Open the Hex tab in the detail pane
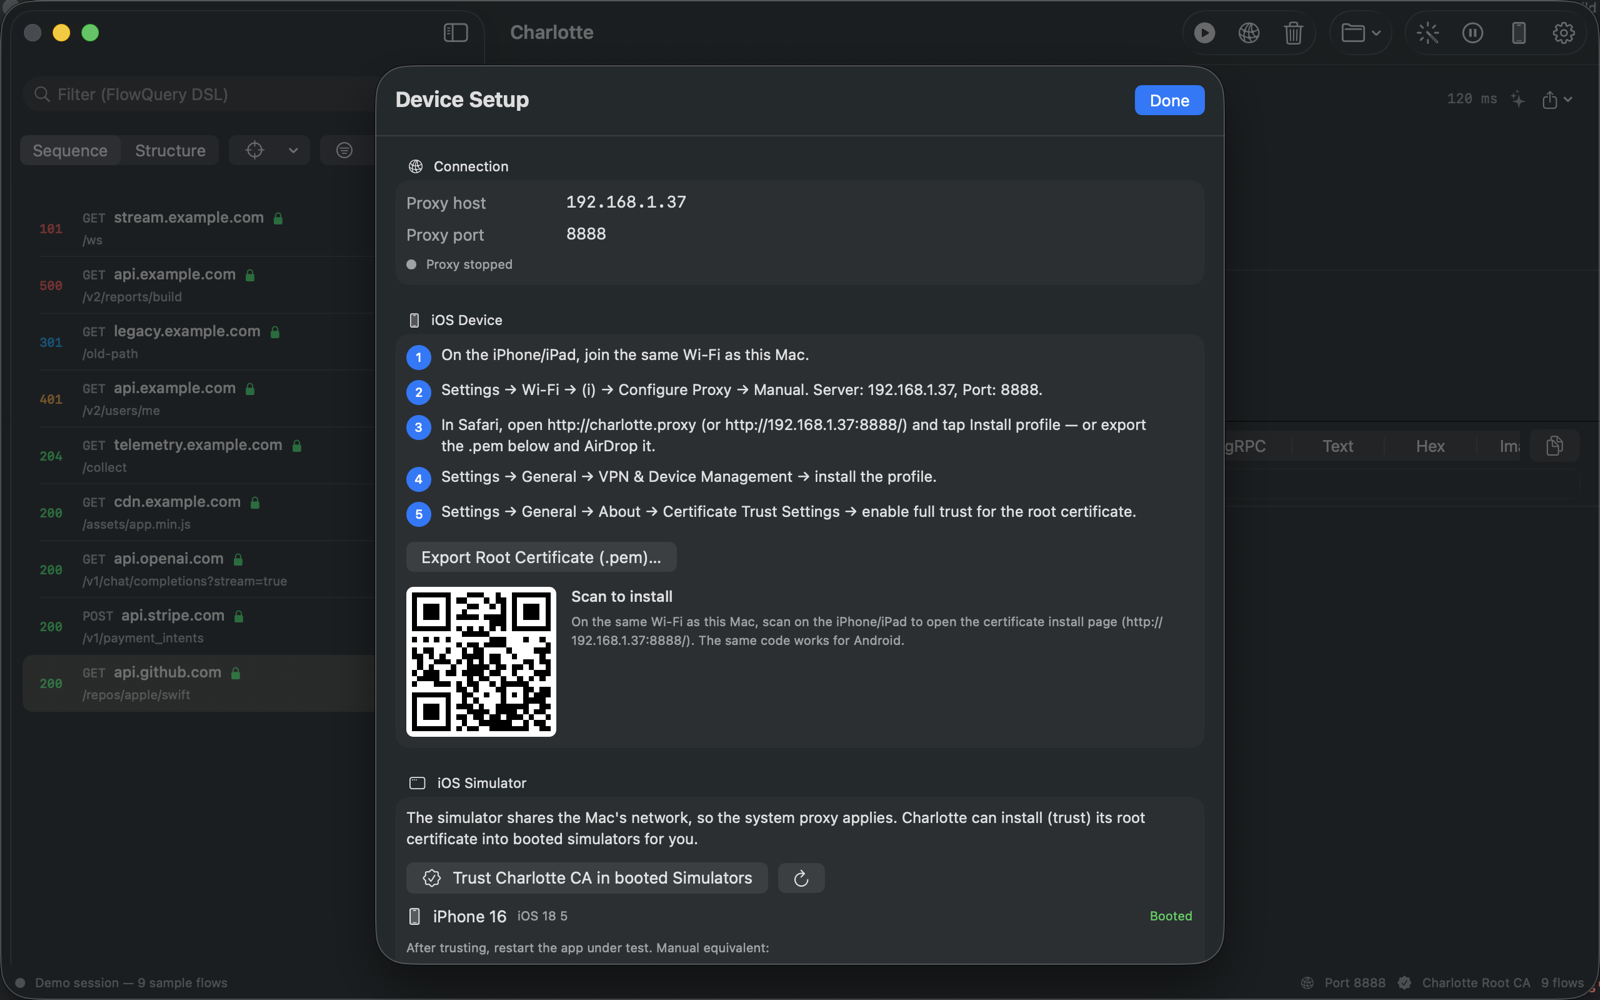 (x=1430, y=446)
